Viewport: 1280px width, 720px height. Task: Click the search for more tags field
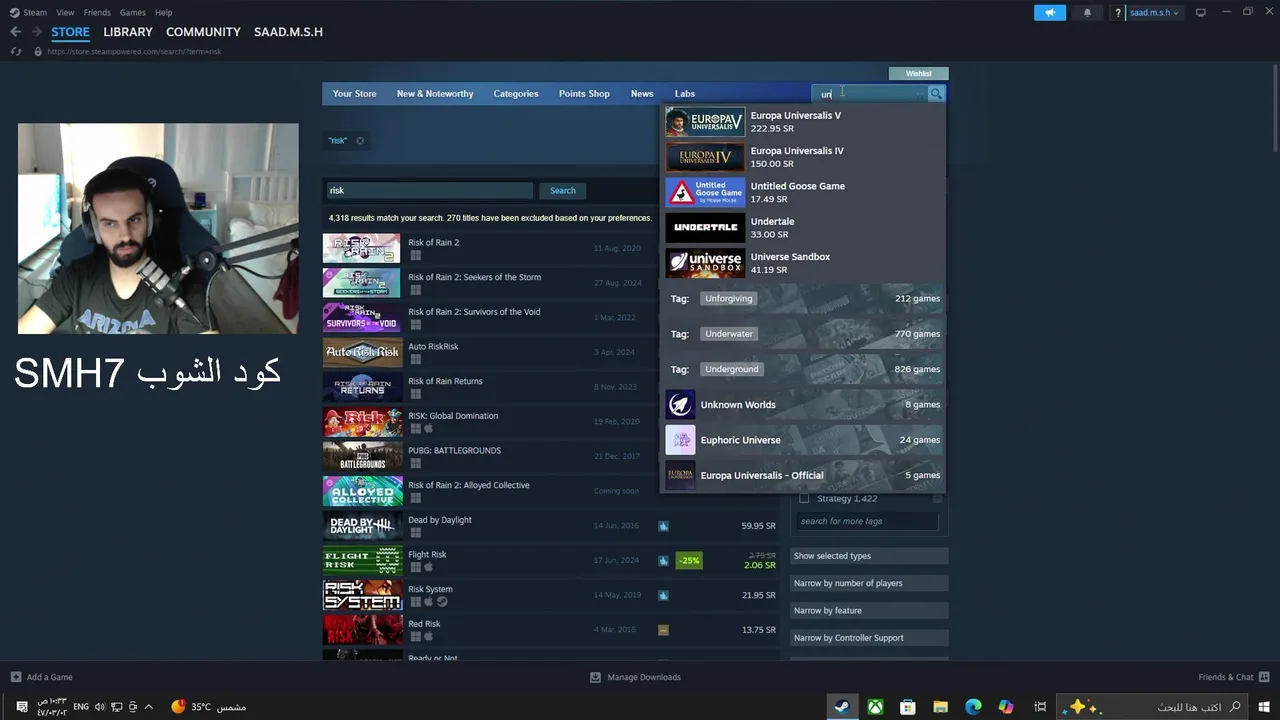(867, 521)
